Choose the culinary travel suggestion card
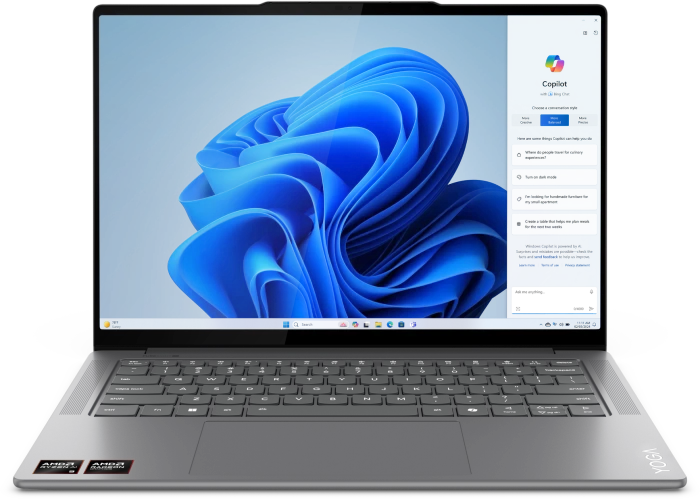This screenshot has height=499, width=700. 554,155
